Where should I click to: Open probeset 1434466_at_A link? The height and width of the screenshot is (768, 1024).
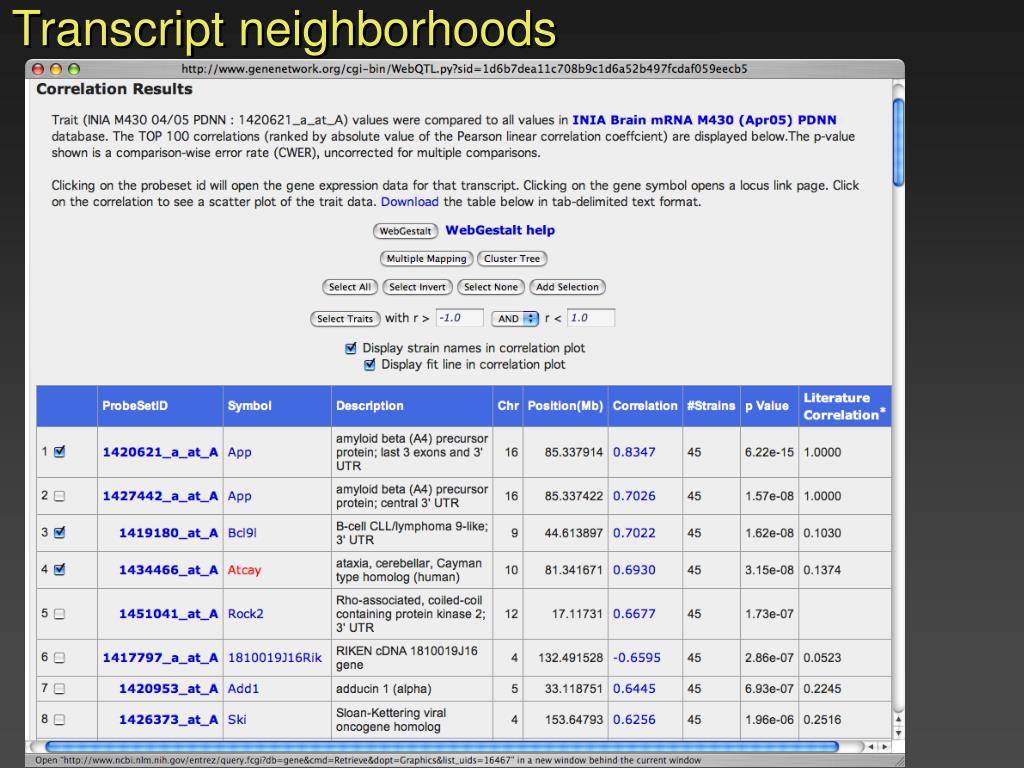[168, 570]
